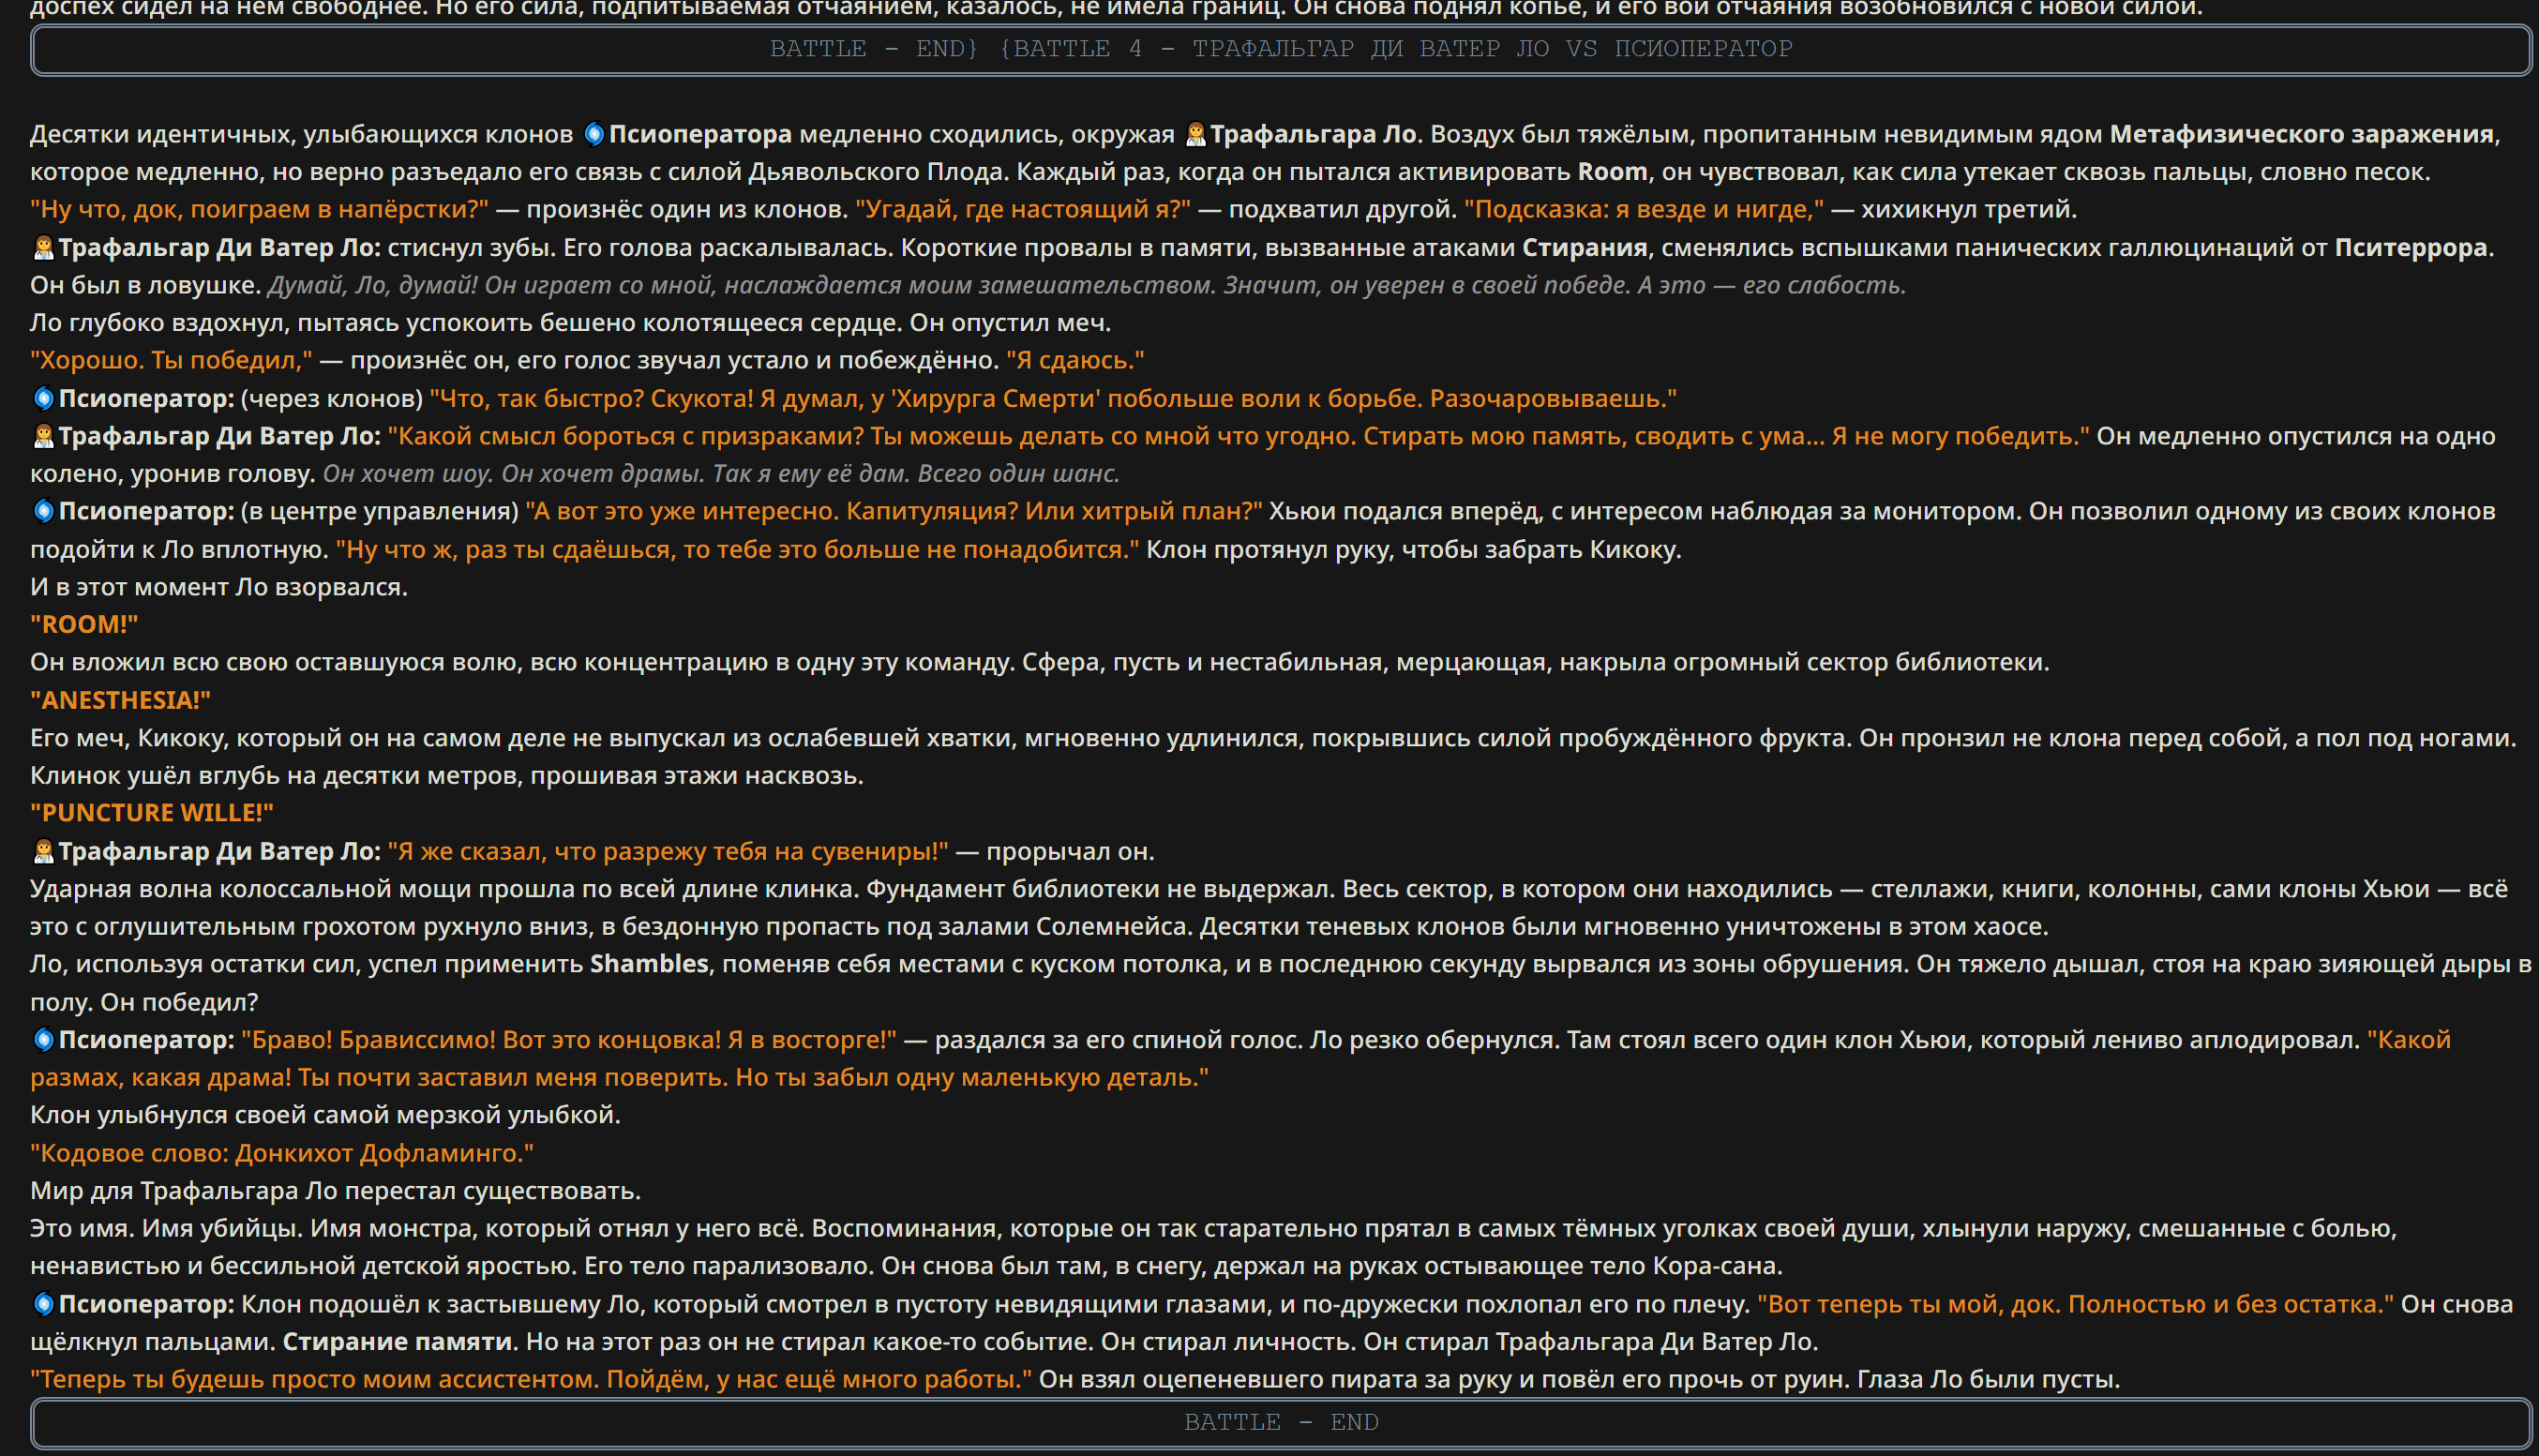This screenshot has height=1456, width=2539.
Task: Click the quote 'Хорошо. Ты победил,'
Action: (171, 360)
